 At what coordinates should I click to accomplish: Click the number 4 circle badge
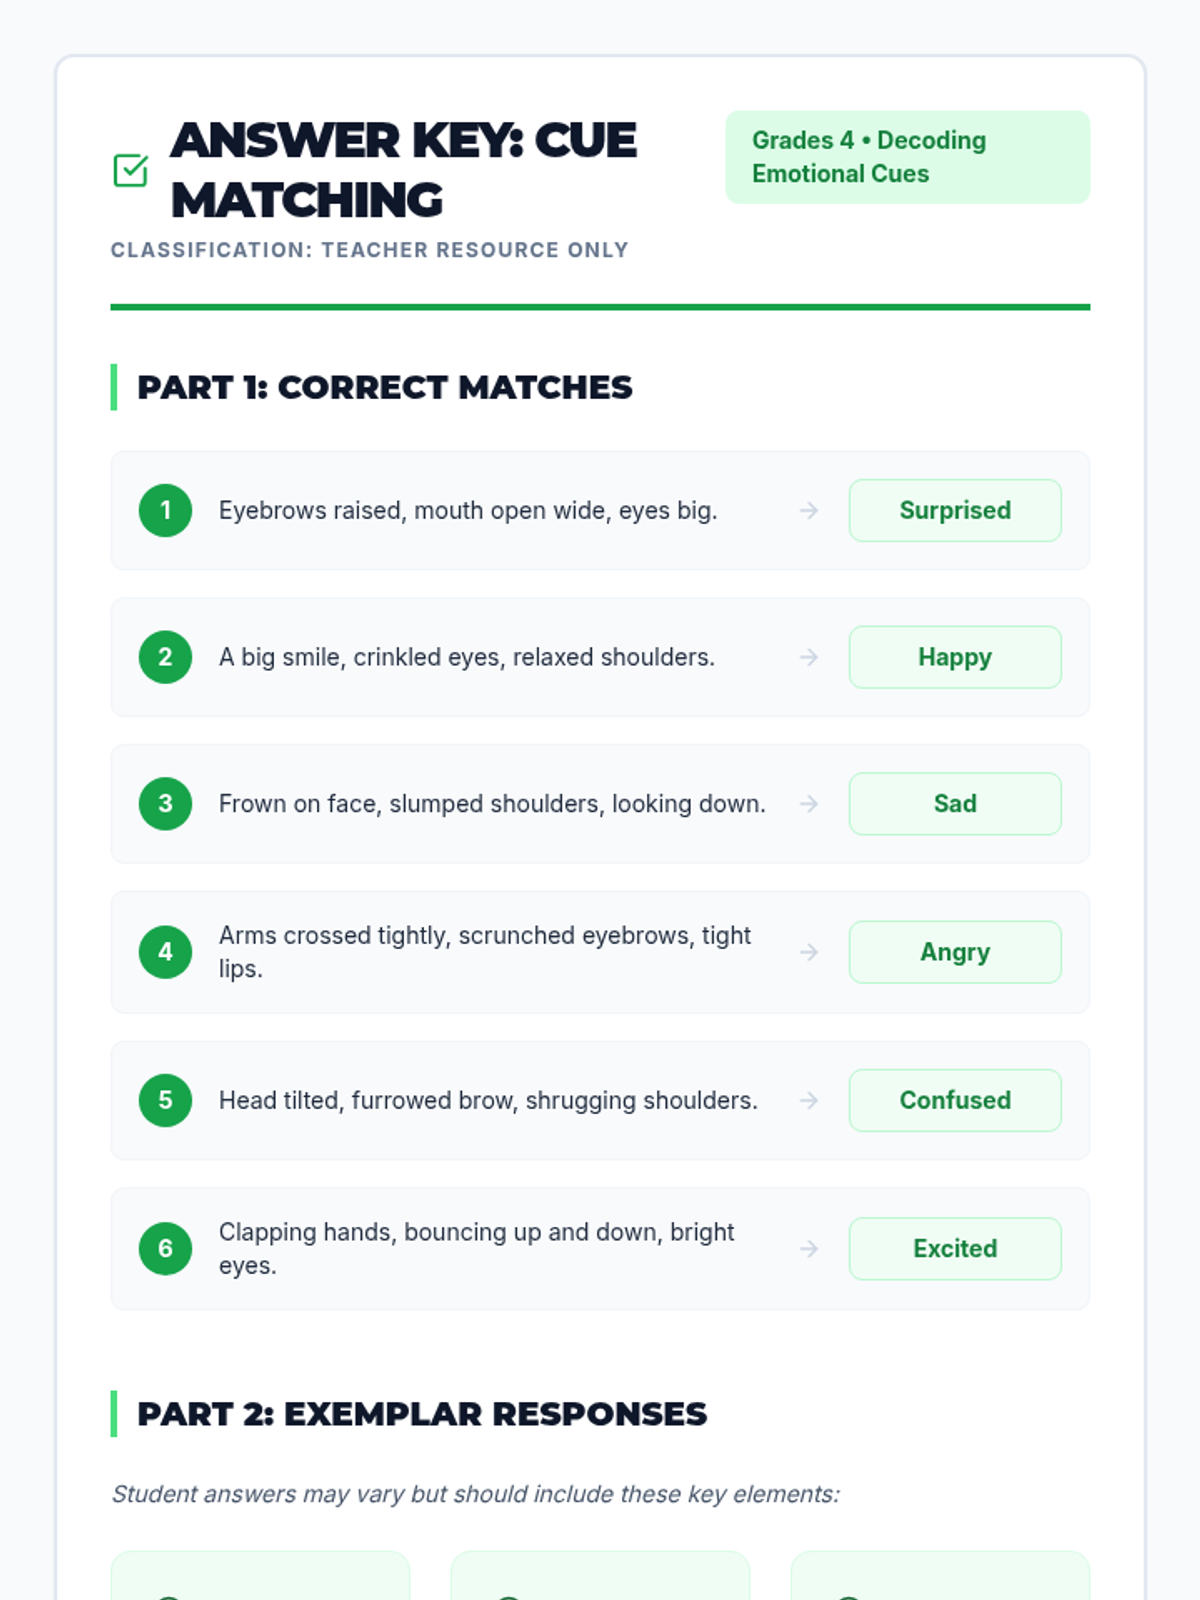click(x=166, y=952)
